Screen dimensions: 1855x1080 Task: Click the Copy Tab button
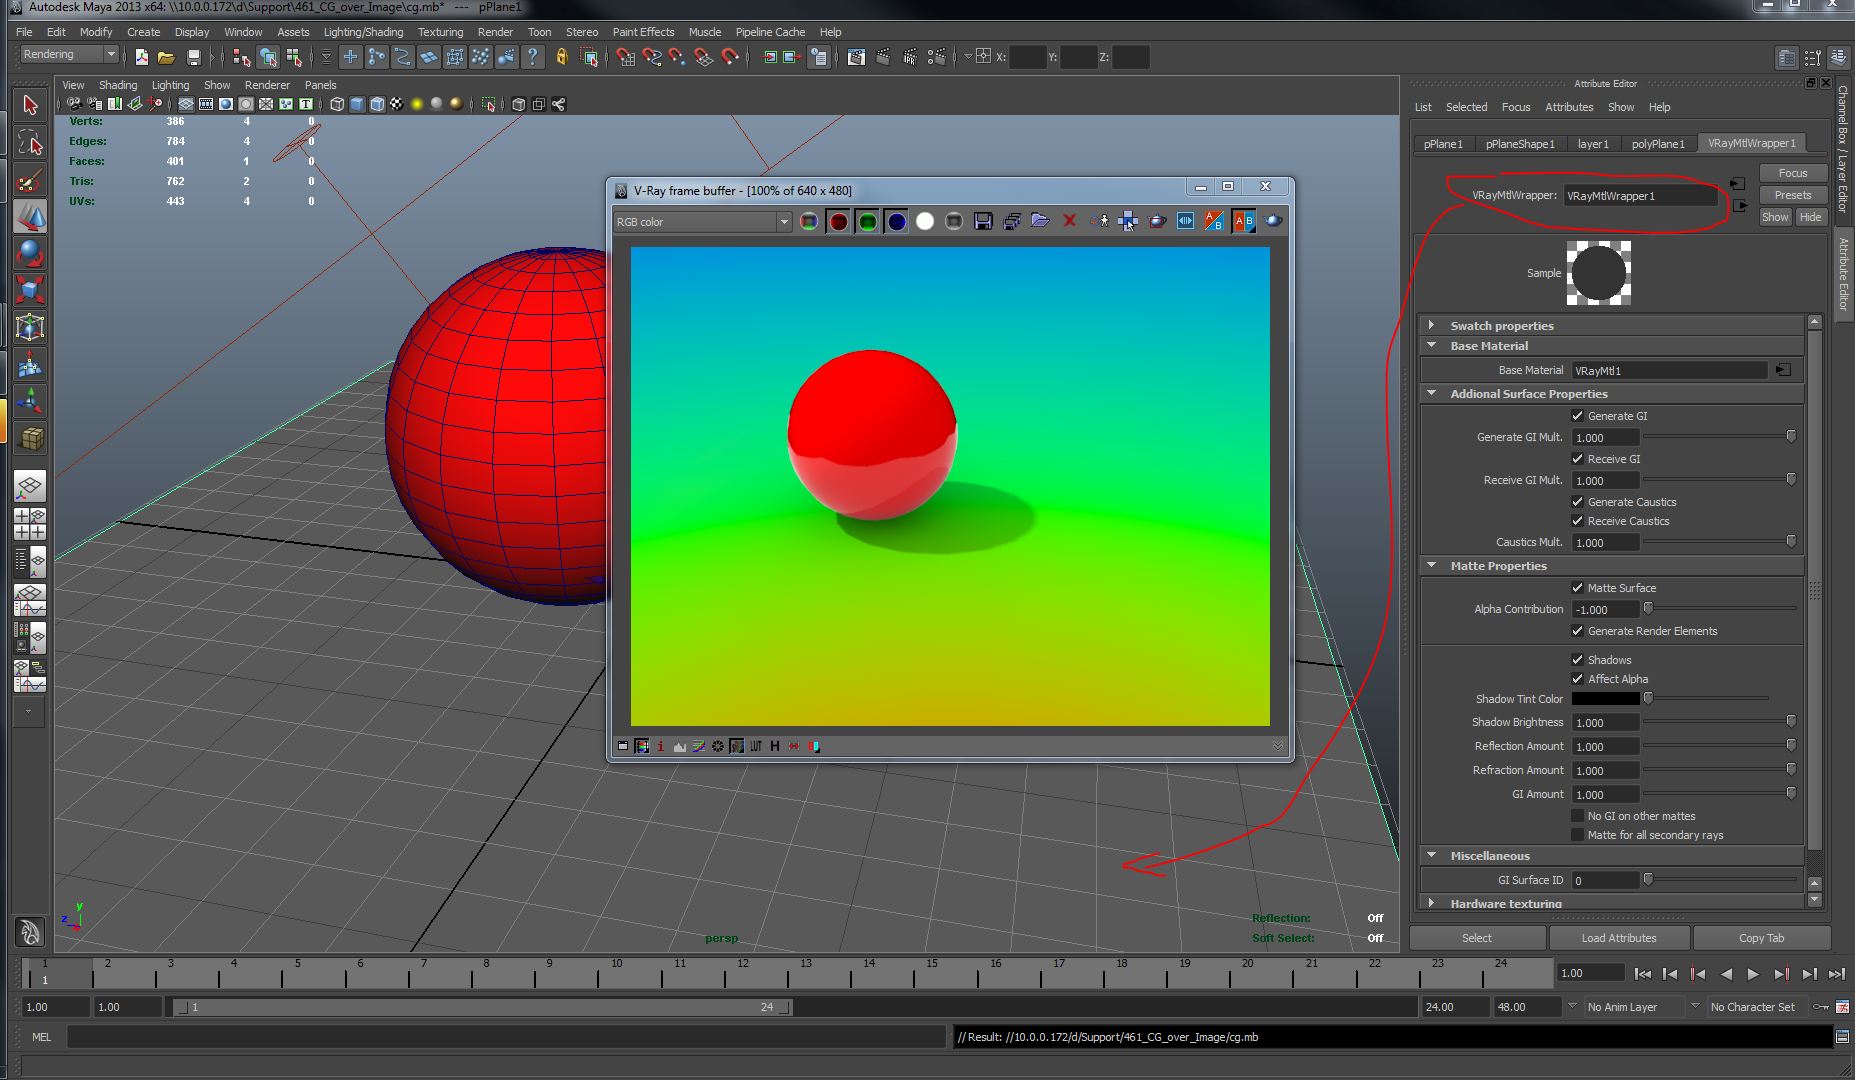click(x=1761, y=938)
